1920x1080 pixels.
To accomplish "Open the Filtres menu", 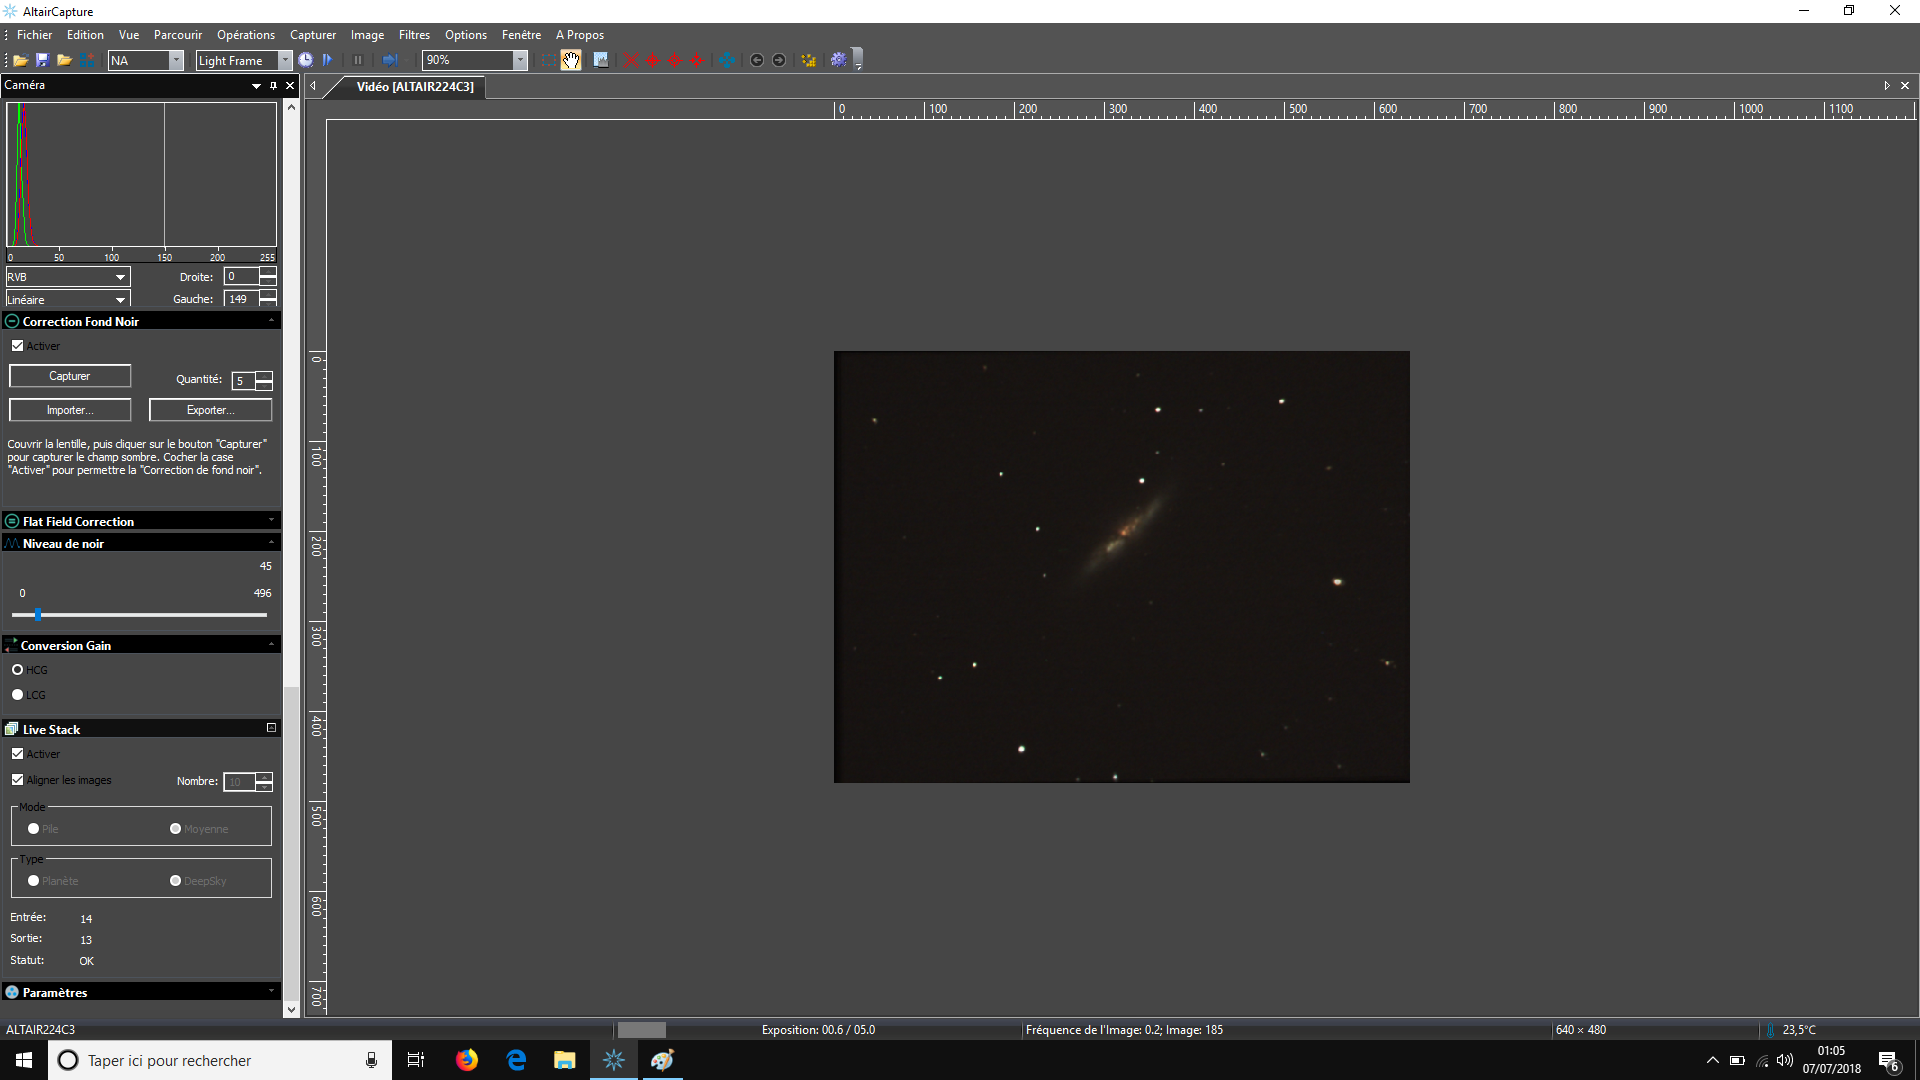I will click(414, 35).
